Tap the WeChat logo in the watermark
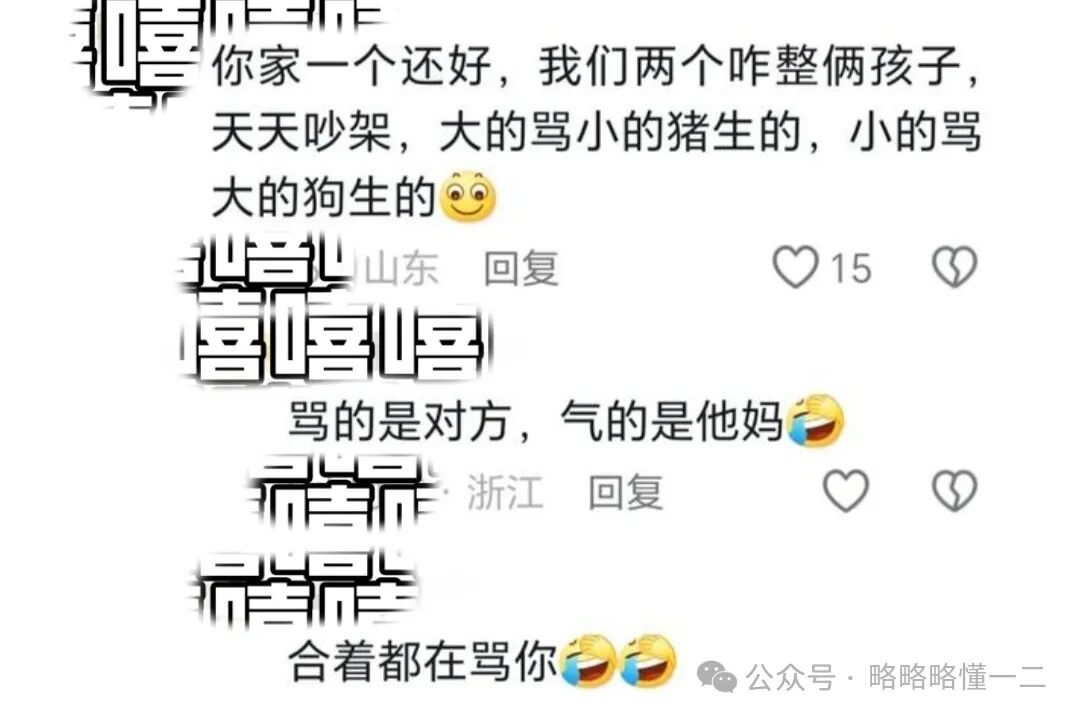1080x720 pixels. point(717,676)
